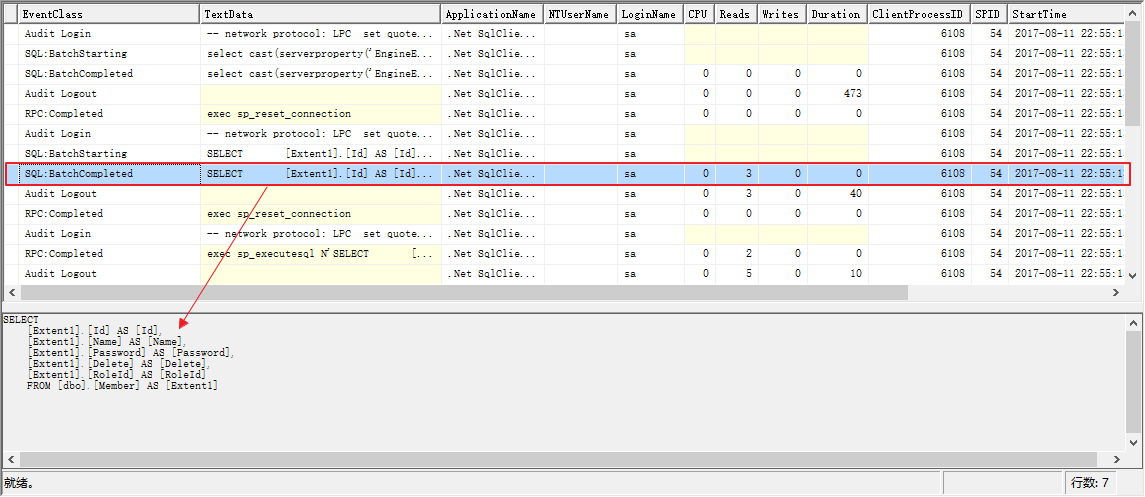1145x497 pixels.
Task: Click the Writes column header
Action: click(x=783, y=14)
